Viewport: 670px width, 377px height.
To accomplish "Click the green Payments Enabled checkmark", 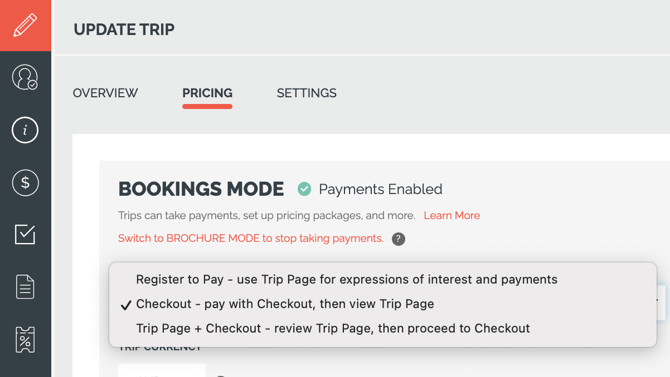I will pos(304,189).
